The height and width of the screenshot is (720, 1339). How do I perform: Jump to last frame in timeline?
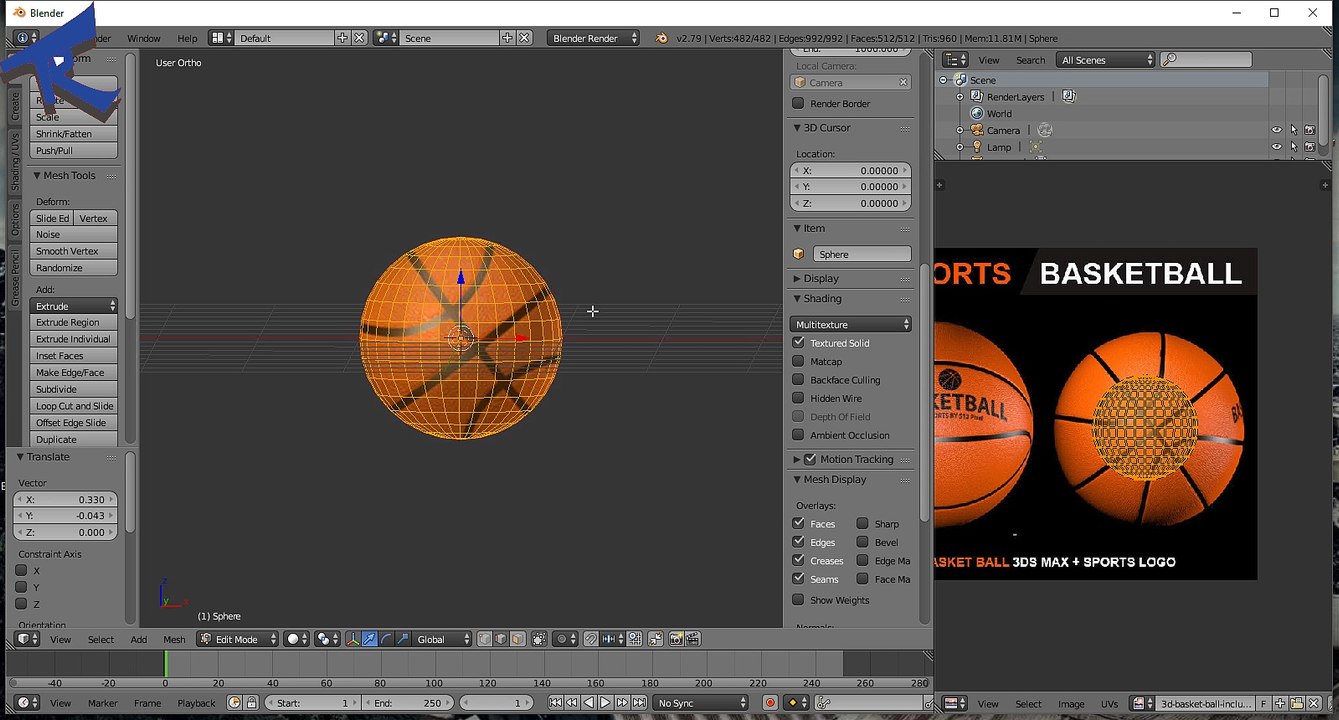pos(639,703)
